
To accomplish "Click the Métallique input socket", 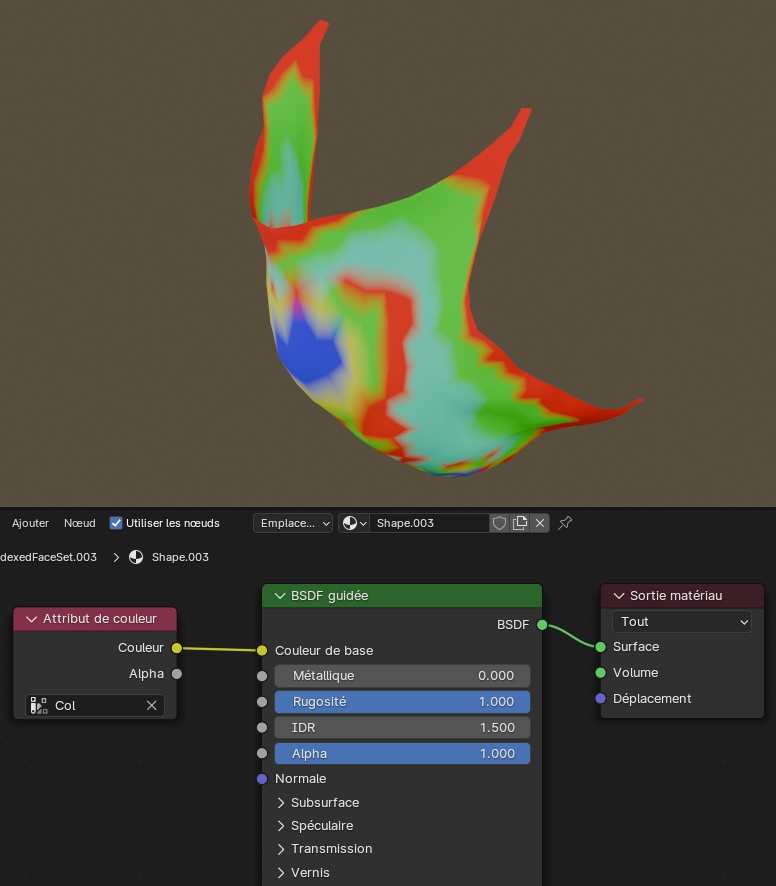I will (262, 676).
